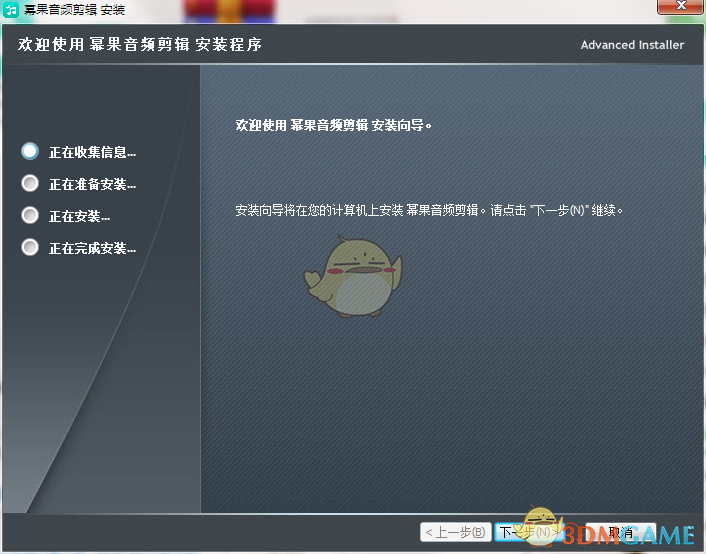This screenshot has height=554, width=706.
Task: Select the 正在完成安装 step indicator
Action: (30, 247)
